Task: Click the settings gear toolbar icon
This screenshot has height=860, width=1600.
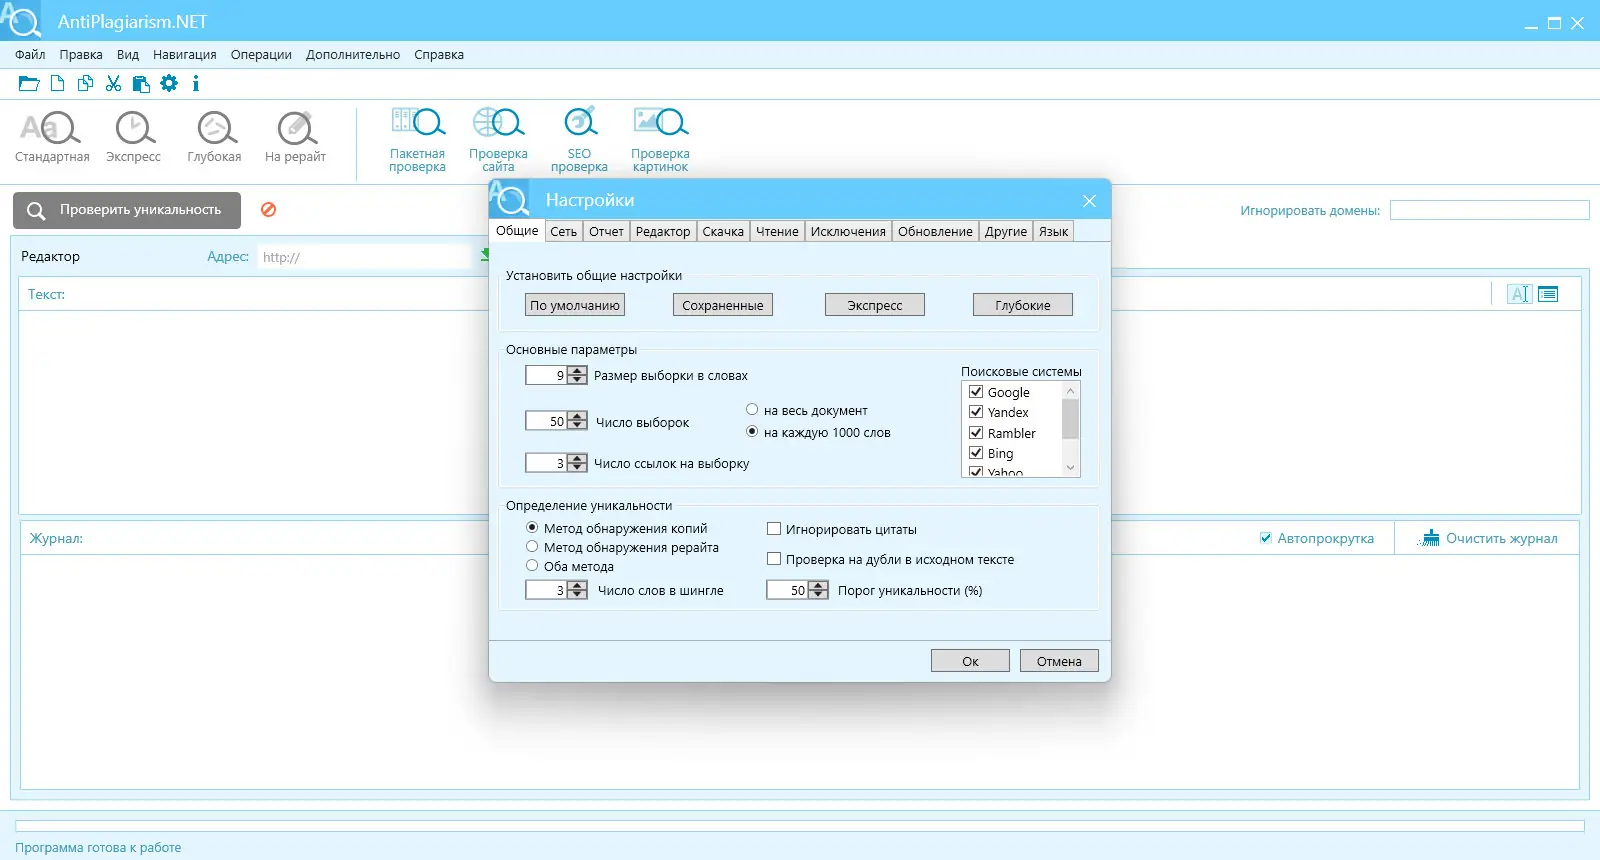Action: point(169,84)
